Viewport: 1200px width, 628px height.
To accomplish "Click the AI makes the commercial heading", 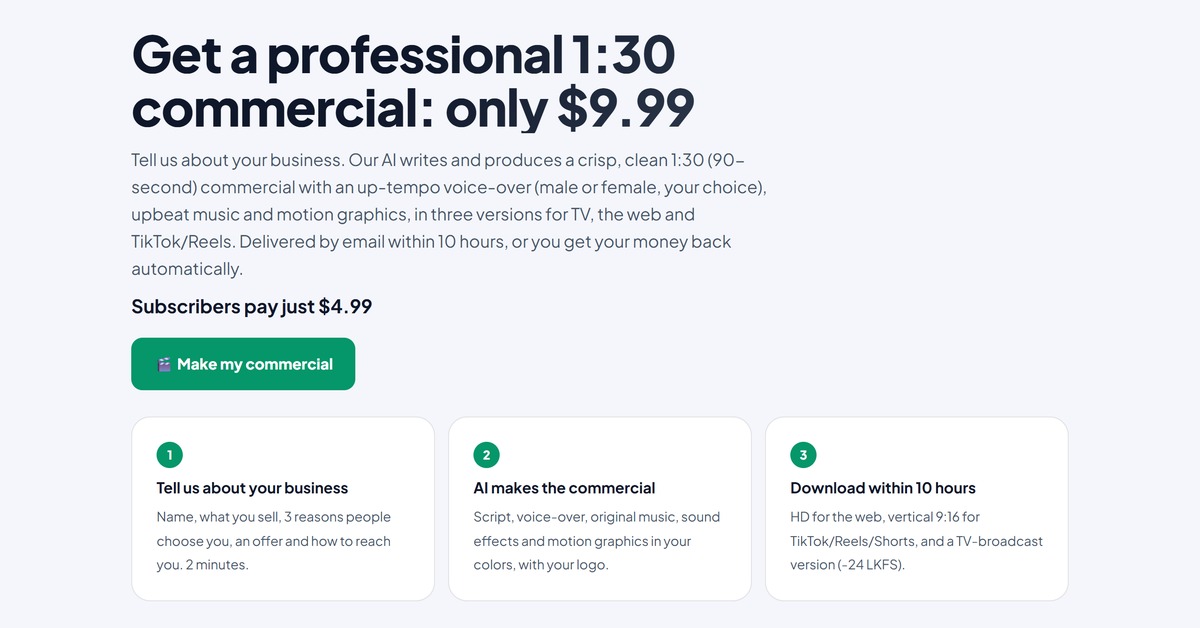I will click(564, 488).
